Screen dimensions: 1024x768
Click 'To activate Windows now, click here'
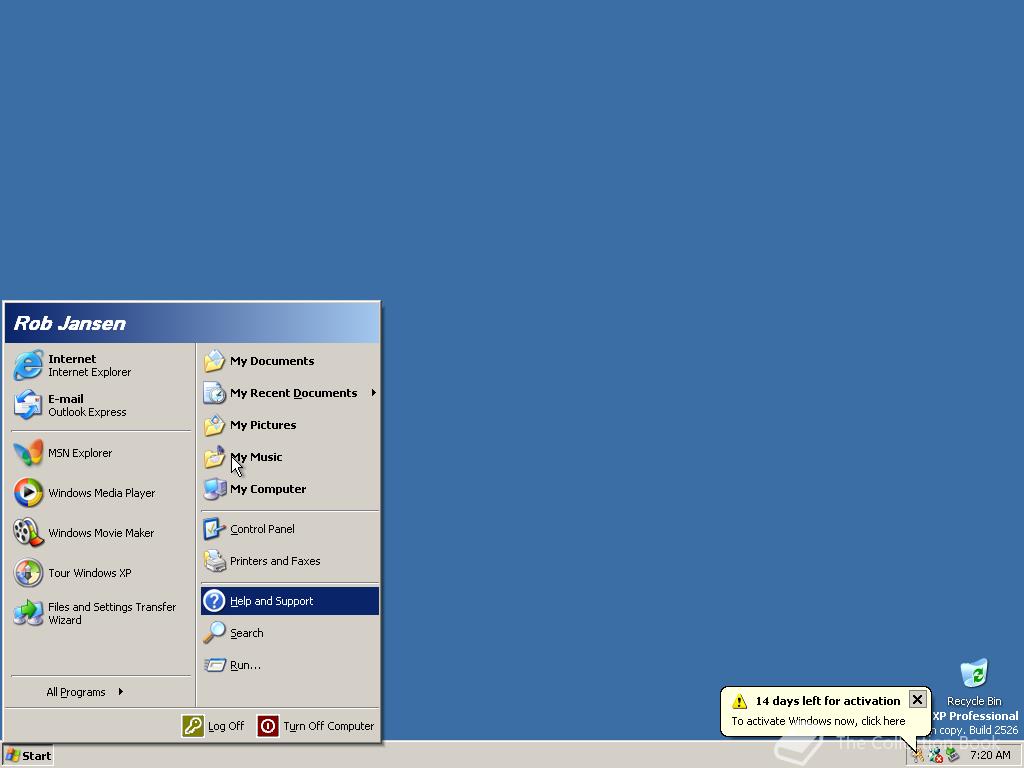[x=818, y=721]
